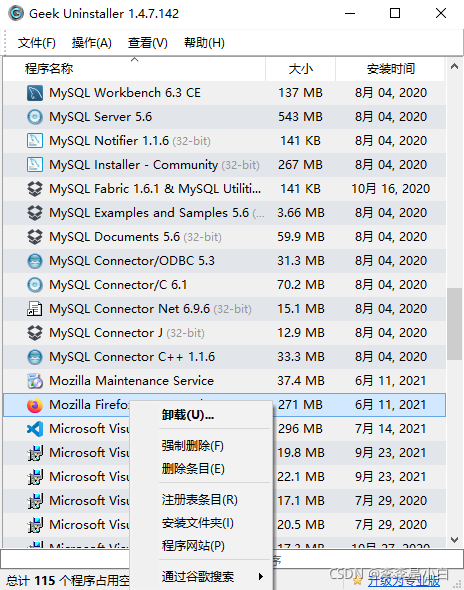Click the Mozilla Maintenance Service icon
464x590 pixels.
pyautogui.click(x=35, y=381)
